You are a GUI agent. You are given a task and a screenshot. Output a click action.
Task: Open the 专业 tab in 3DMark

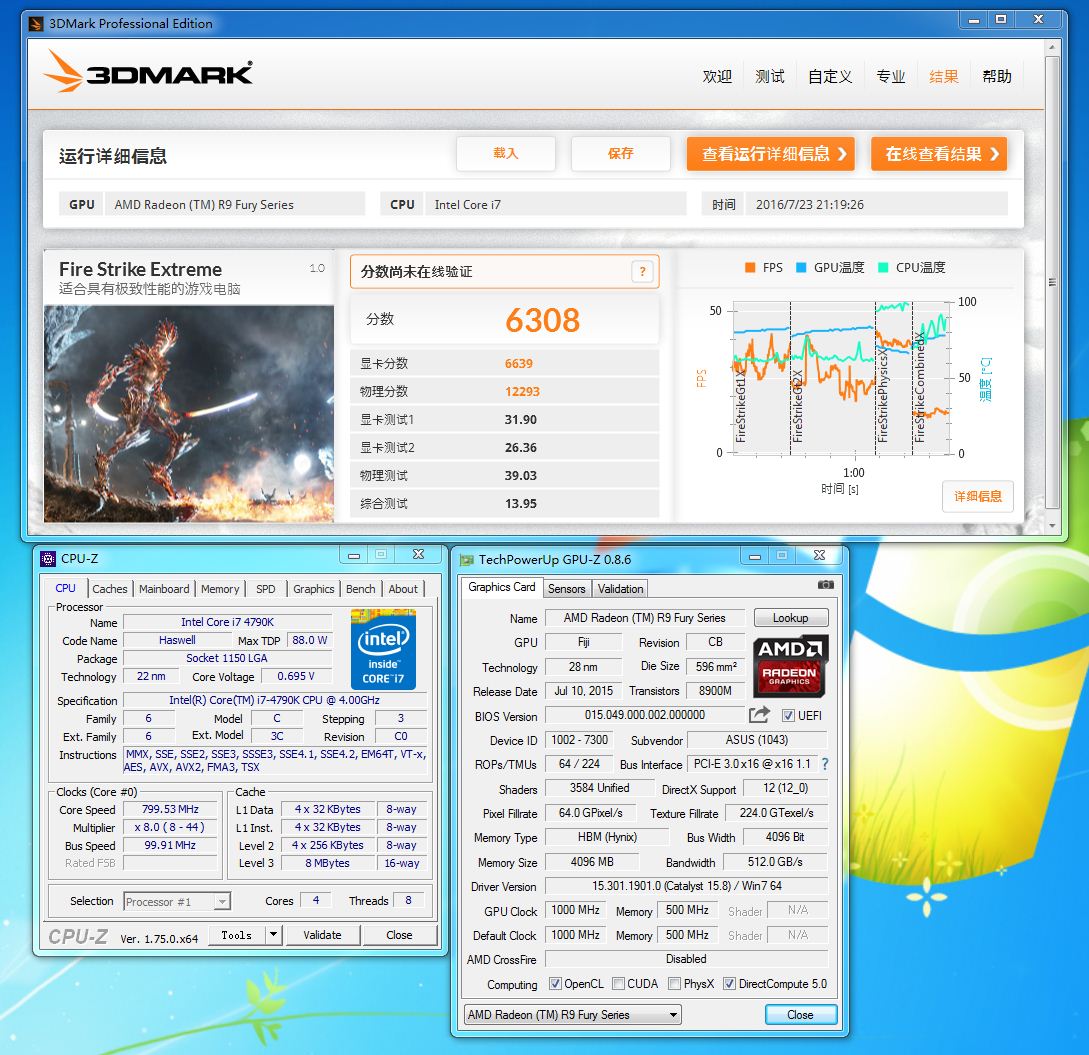click(x=890, y=76)
